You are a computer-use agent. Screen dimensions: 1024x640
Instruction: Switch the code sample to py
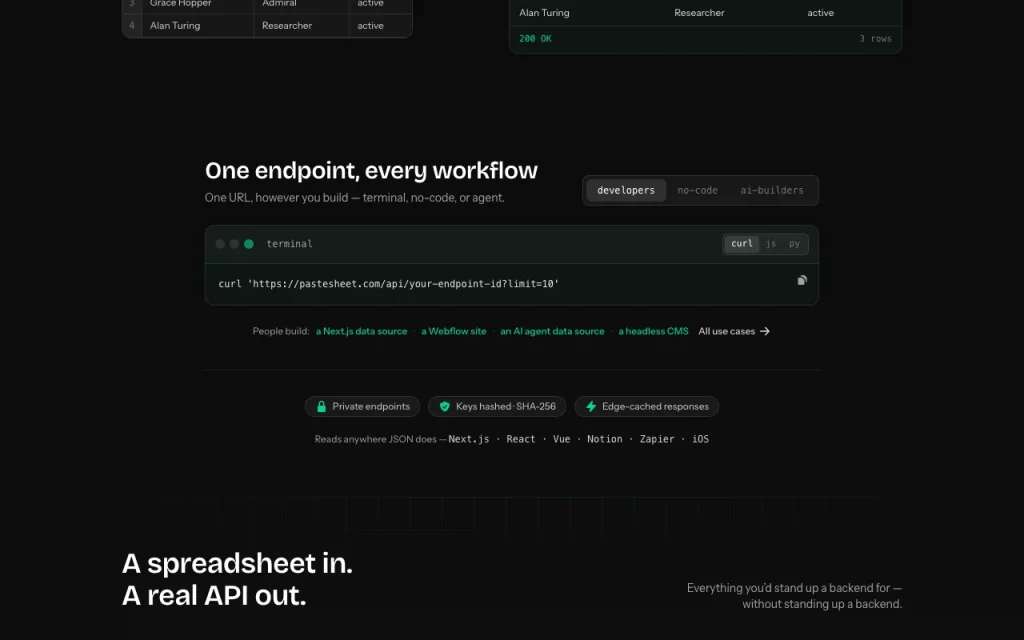coord(794,244)
